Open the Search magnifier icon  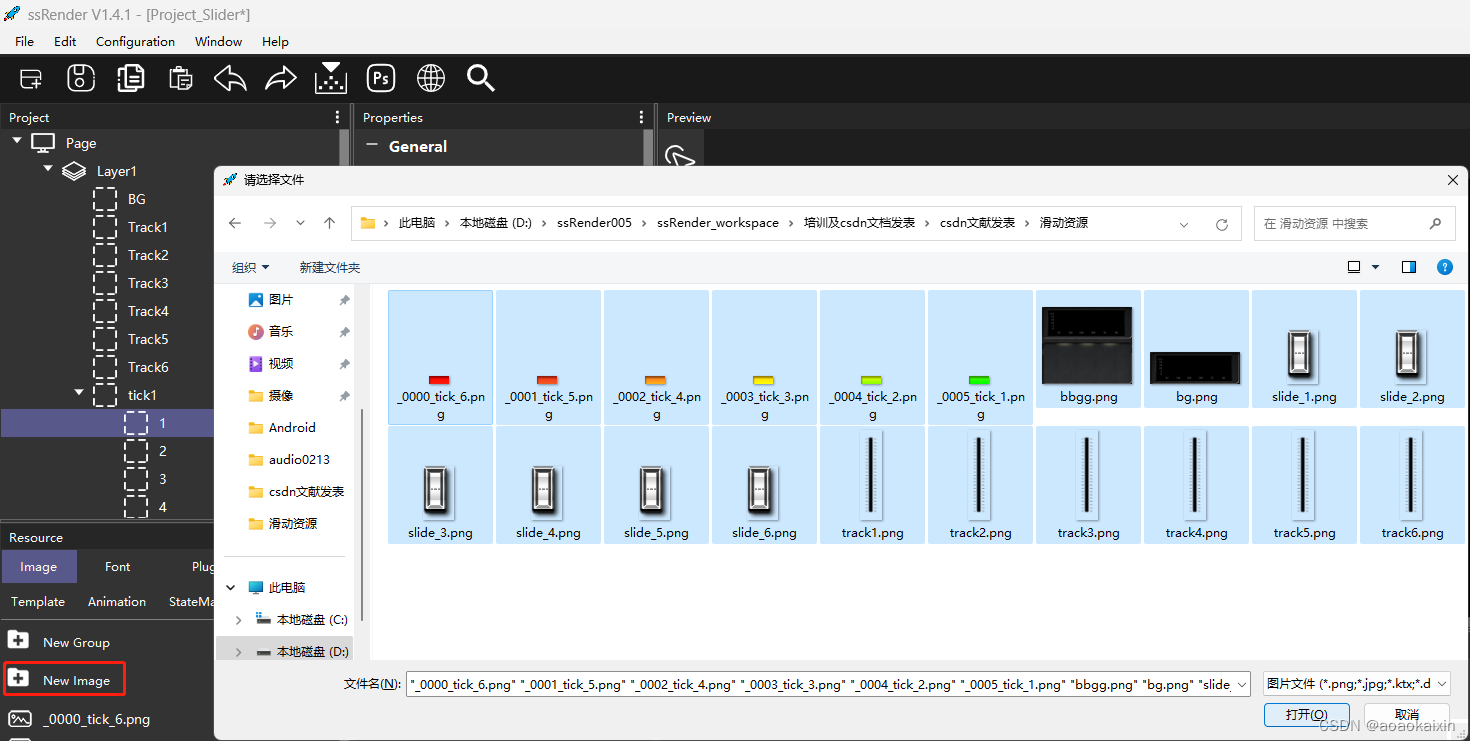coord(480,78)
